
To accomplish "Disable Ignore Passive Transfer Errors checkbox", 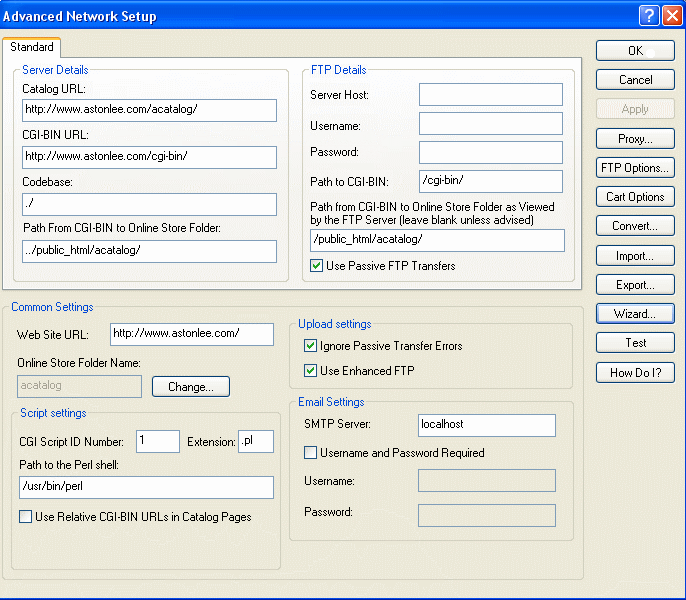I will 311,346.
